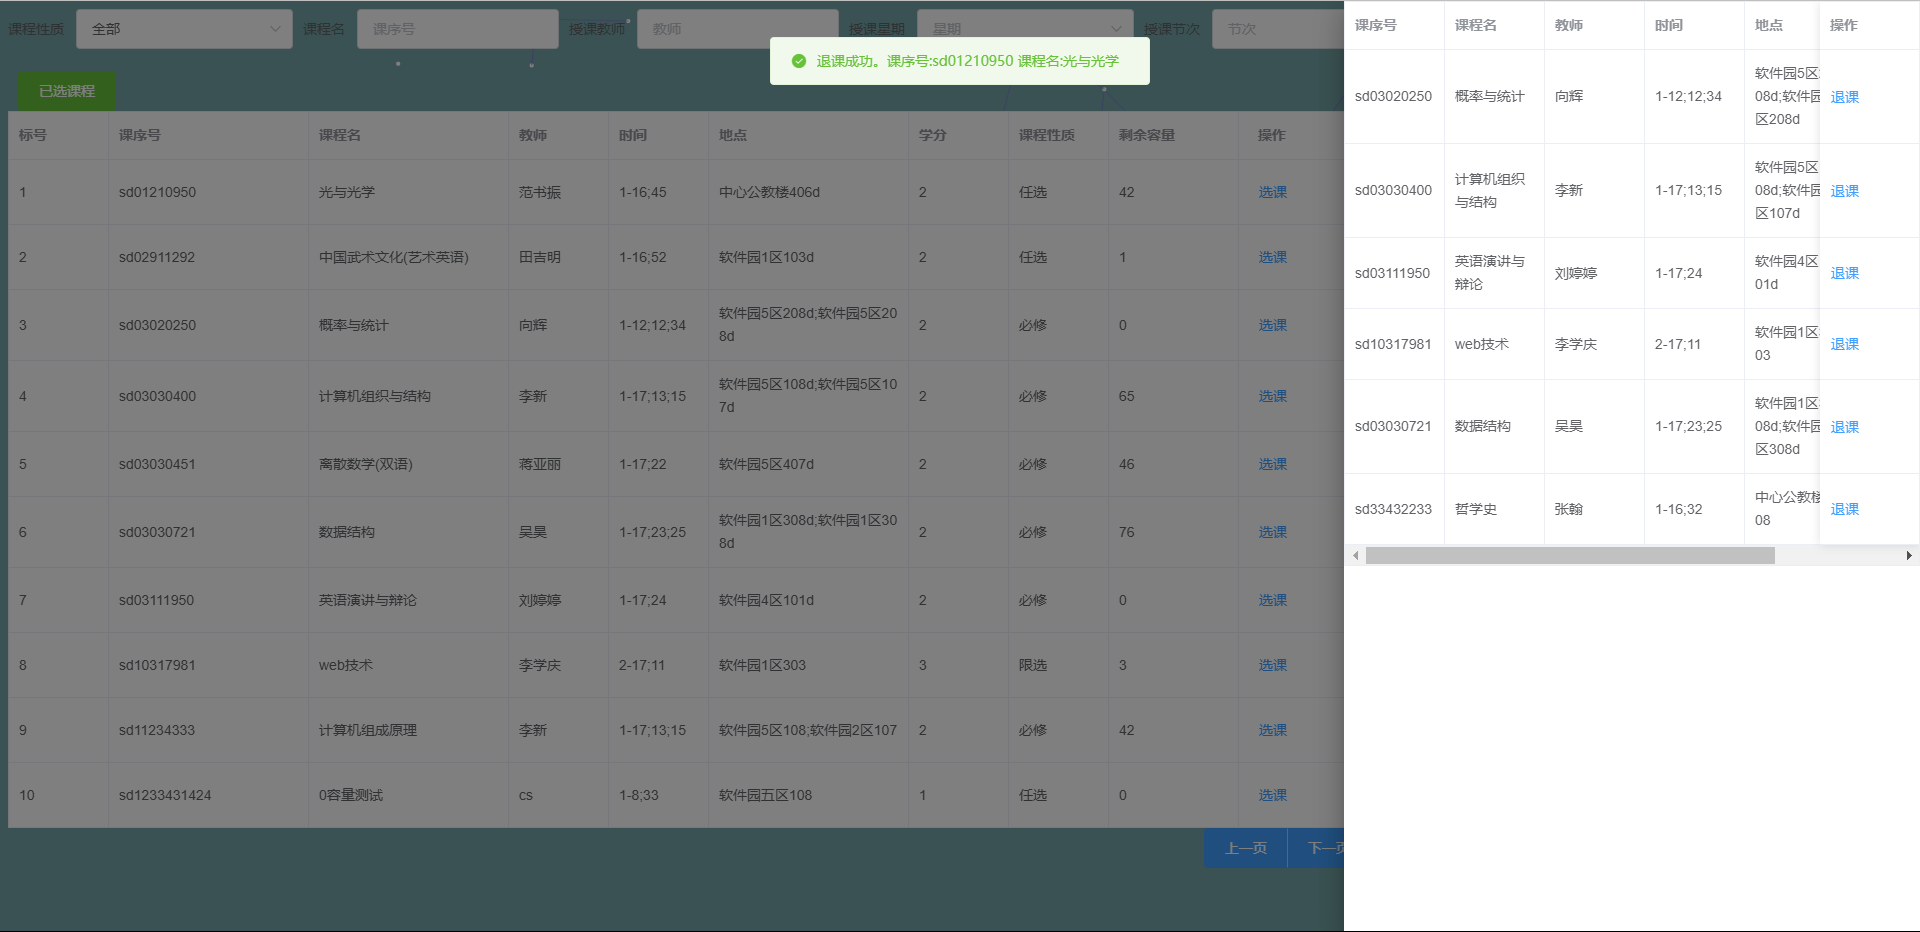Image resolution: width=1920 pixels, height=932 pixels.
Task: Click the 地点 column header in the drawer
Action: point(1768,25)
